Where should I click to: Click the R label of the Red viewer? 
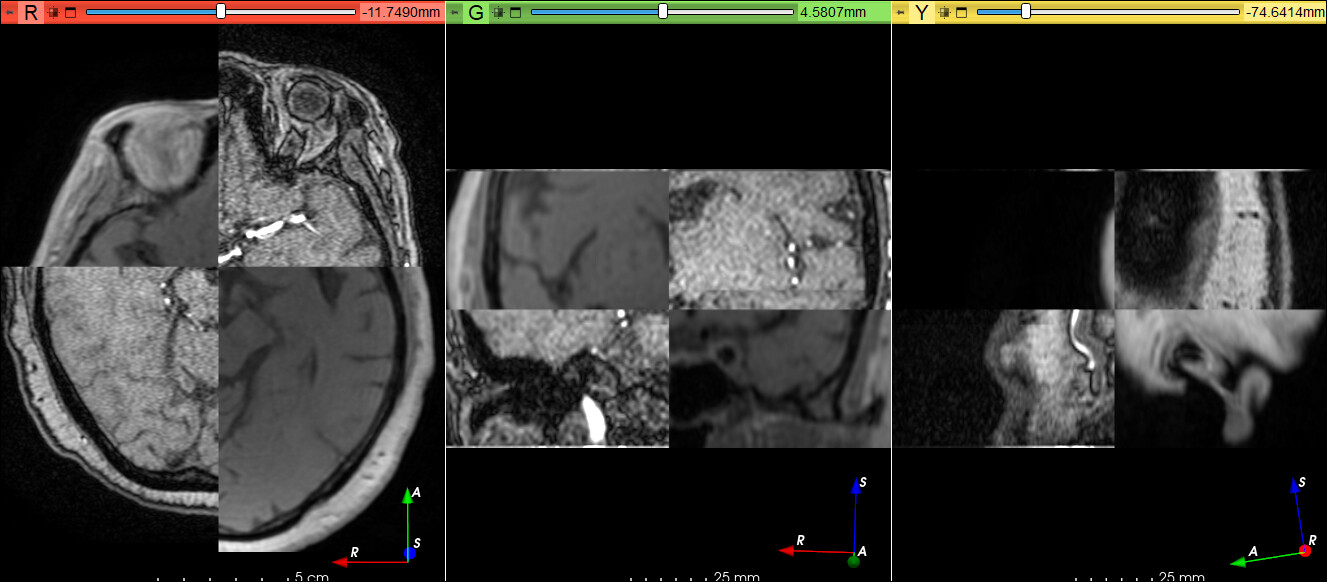point(31,12)
